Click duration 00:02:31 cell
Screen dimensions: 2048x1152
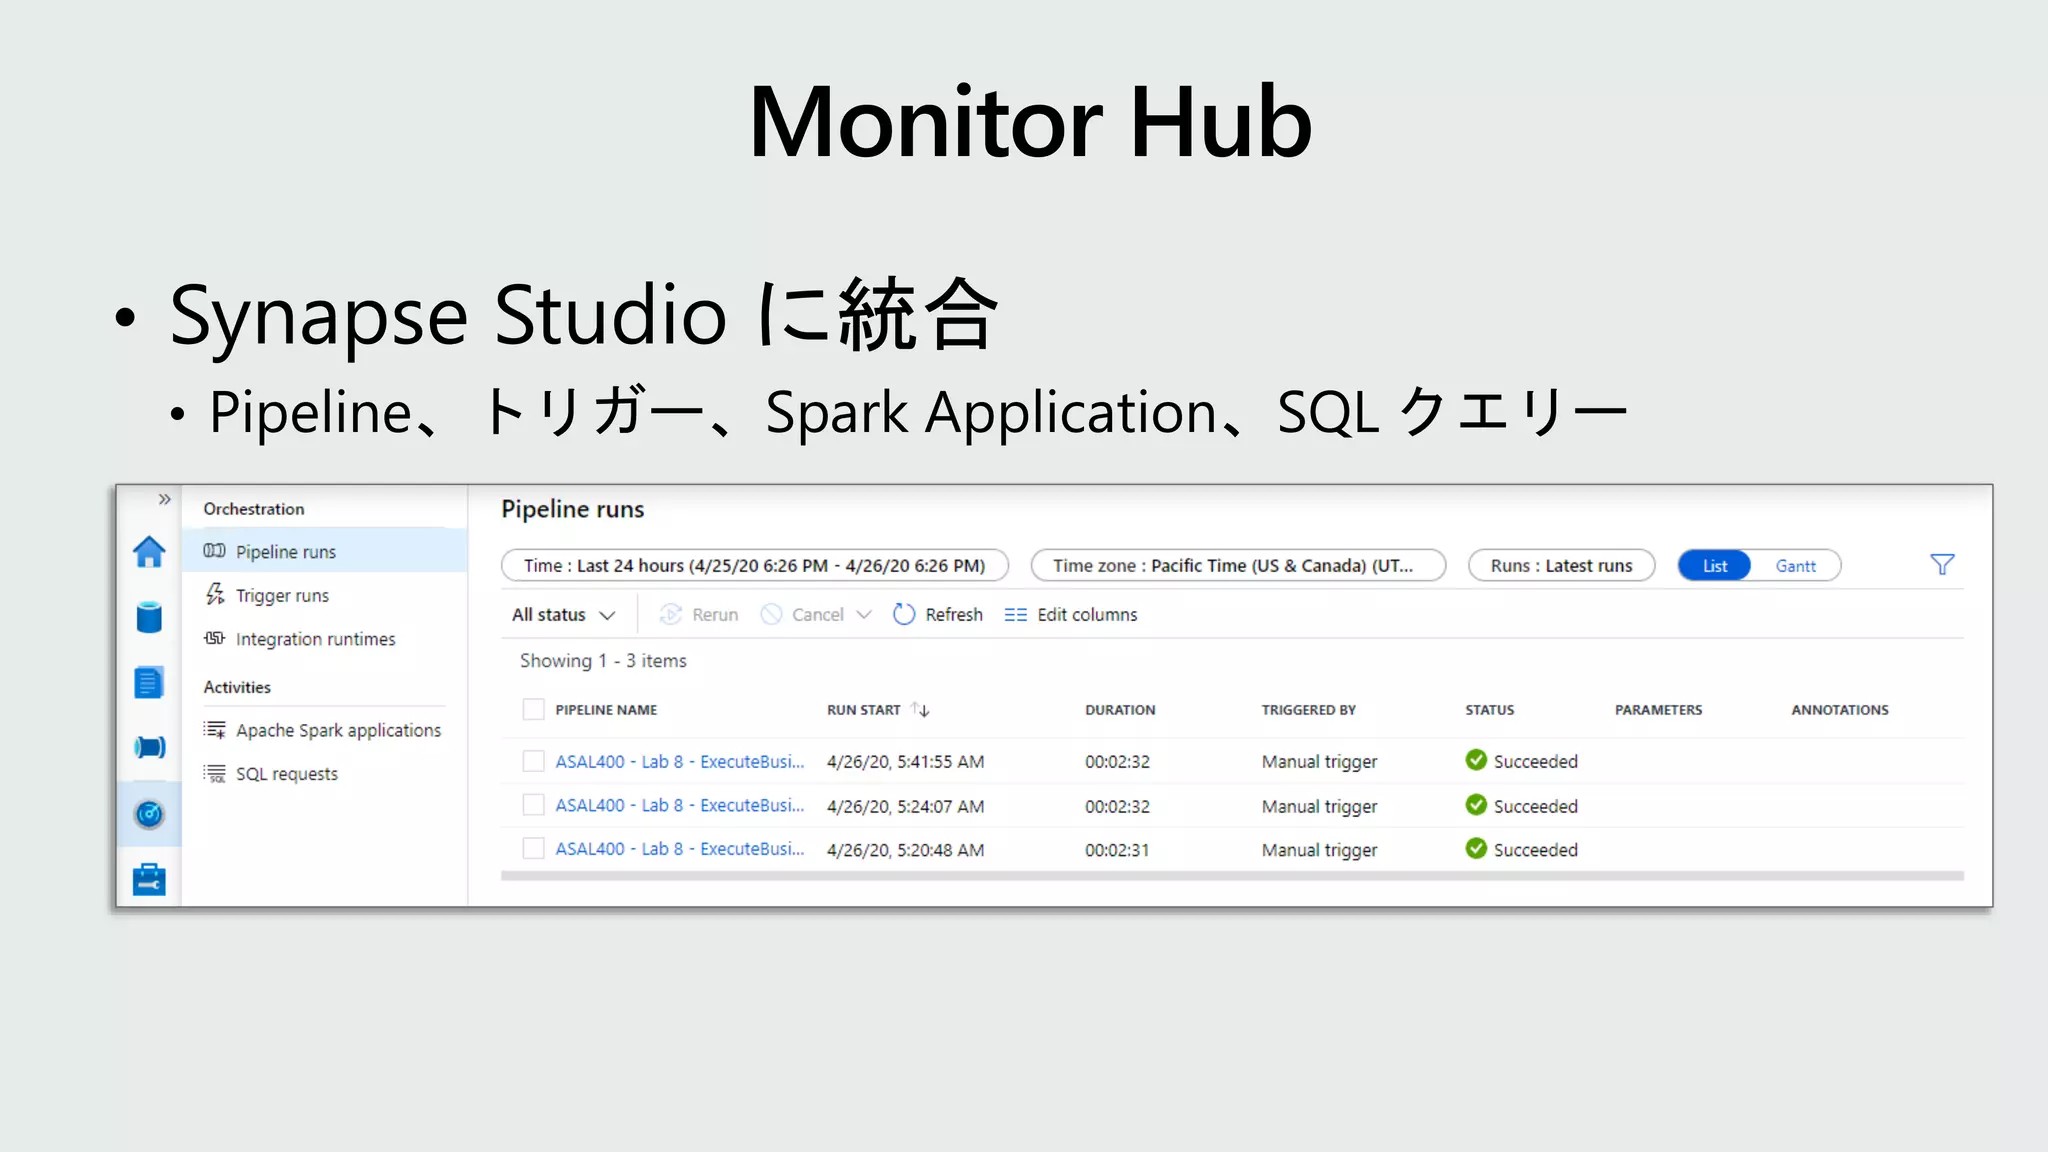click(x=1117, y=850)
